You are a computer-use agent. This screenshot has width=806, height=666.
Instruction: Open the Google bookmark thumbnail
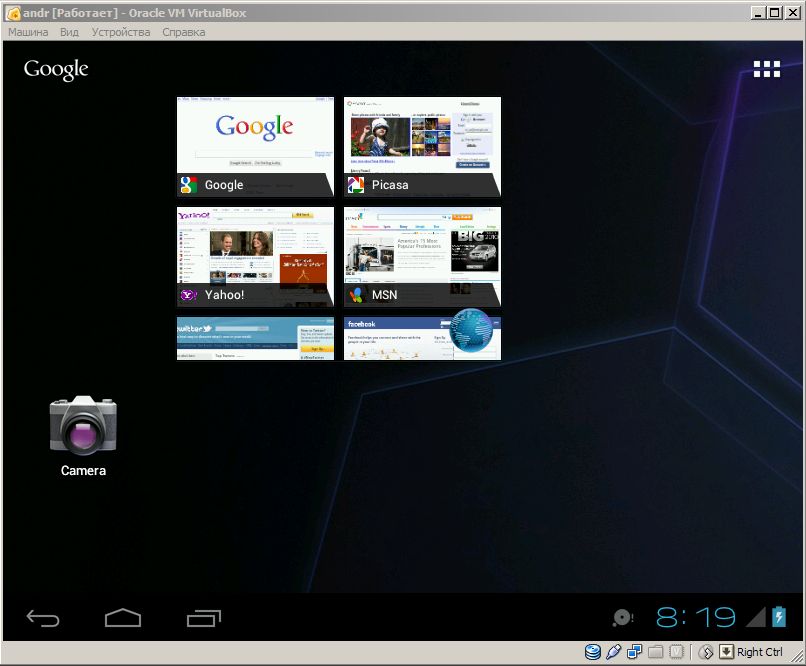coord(255,146)
